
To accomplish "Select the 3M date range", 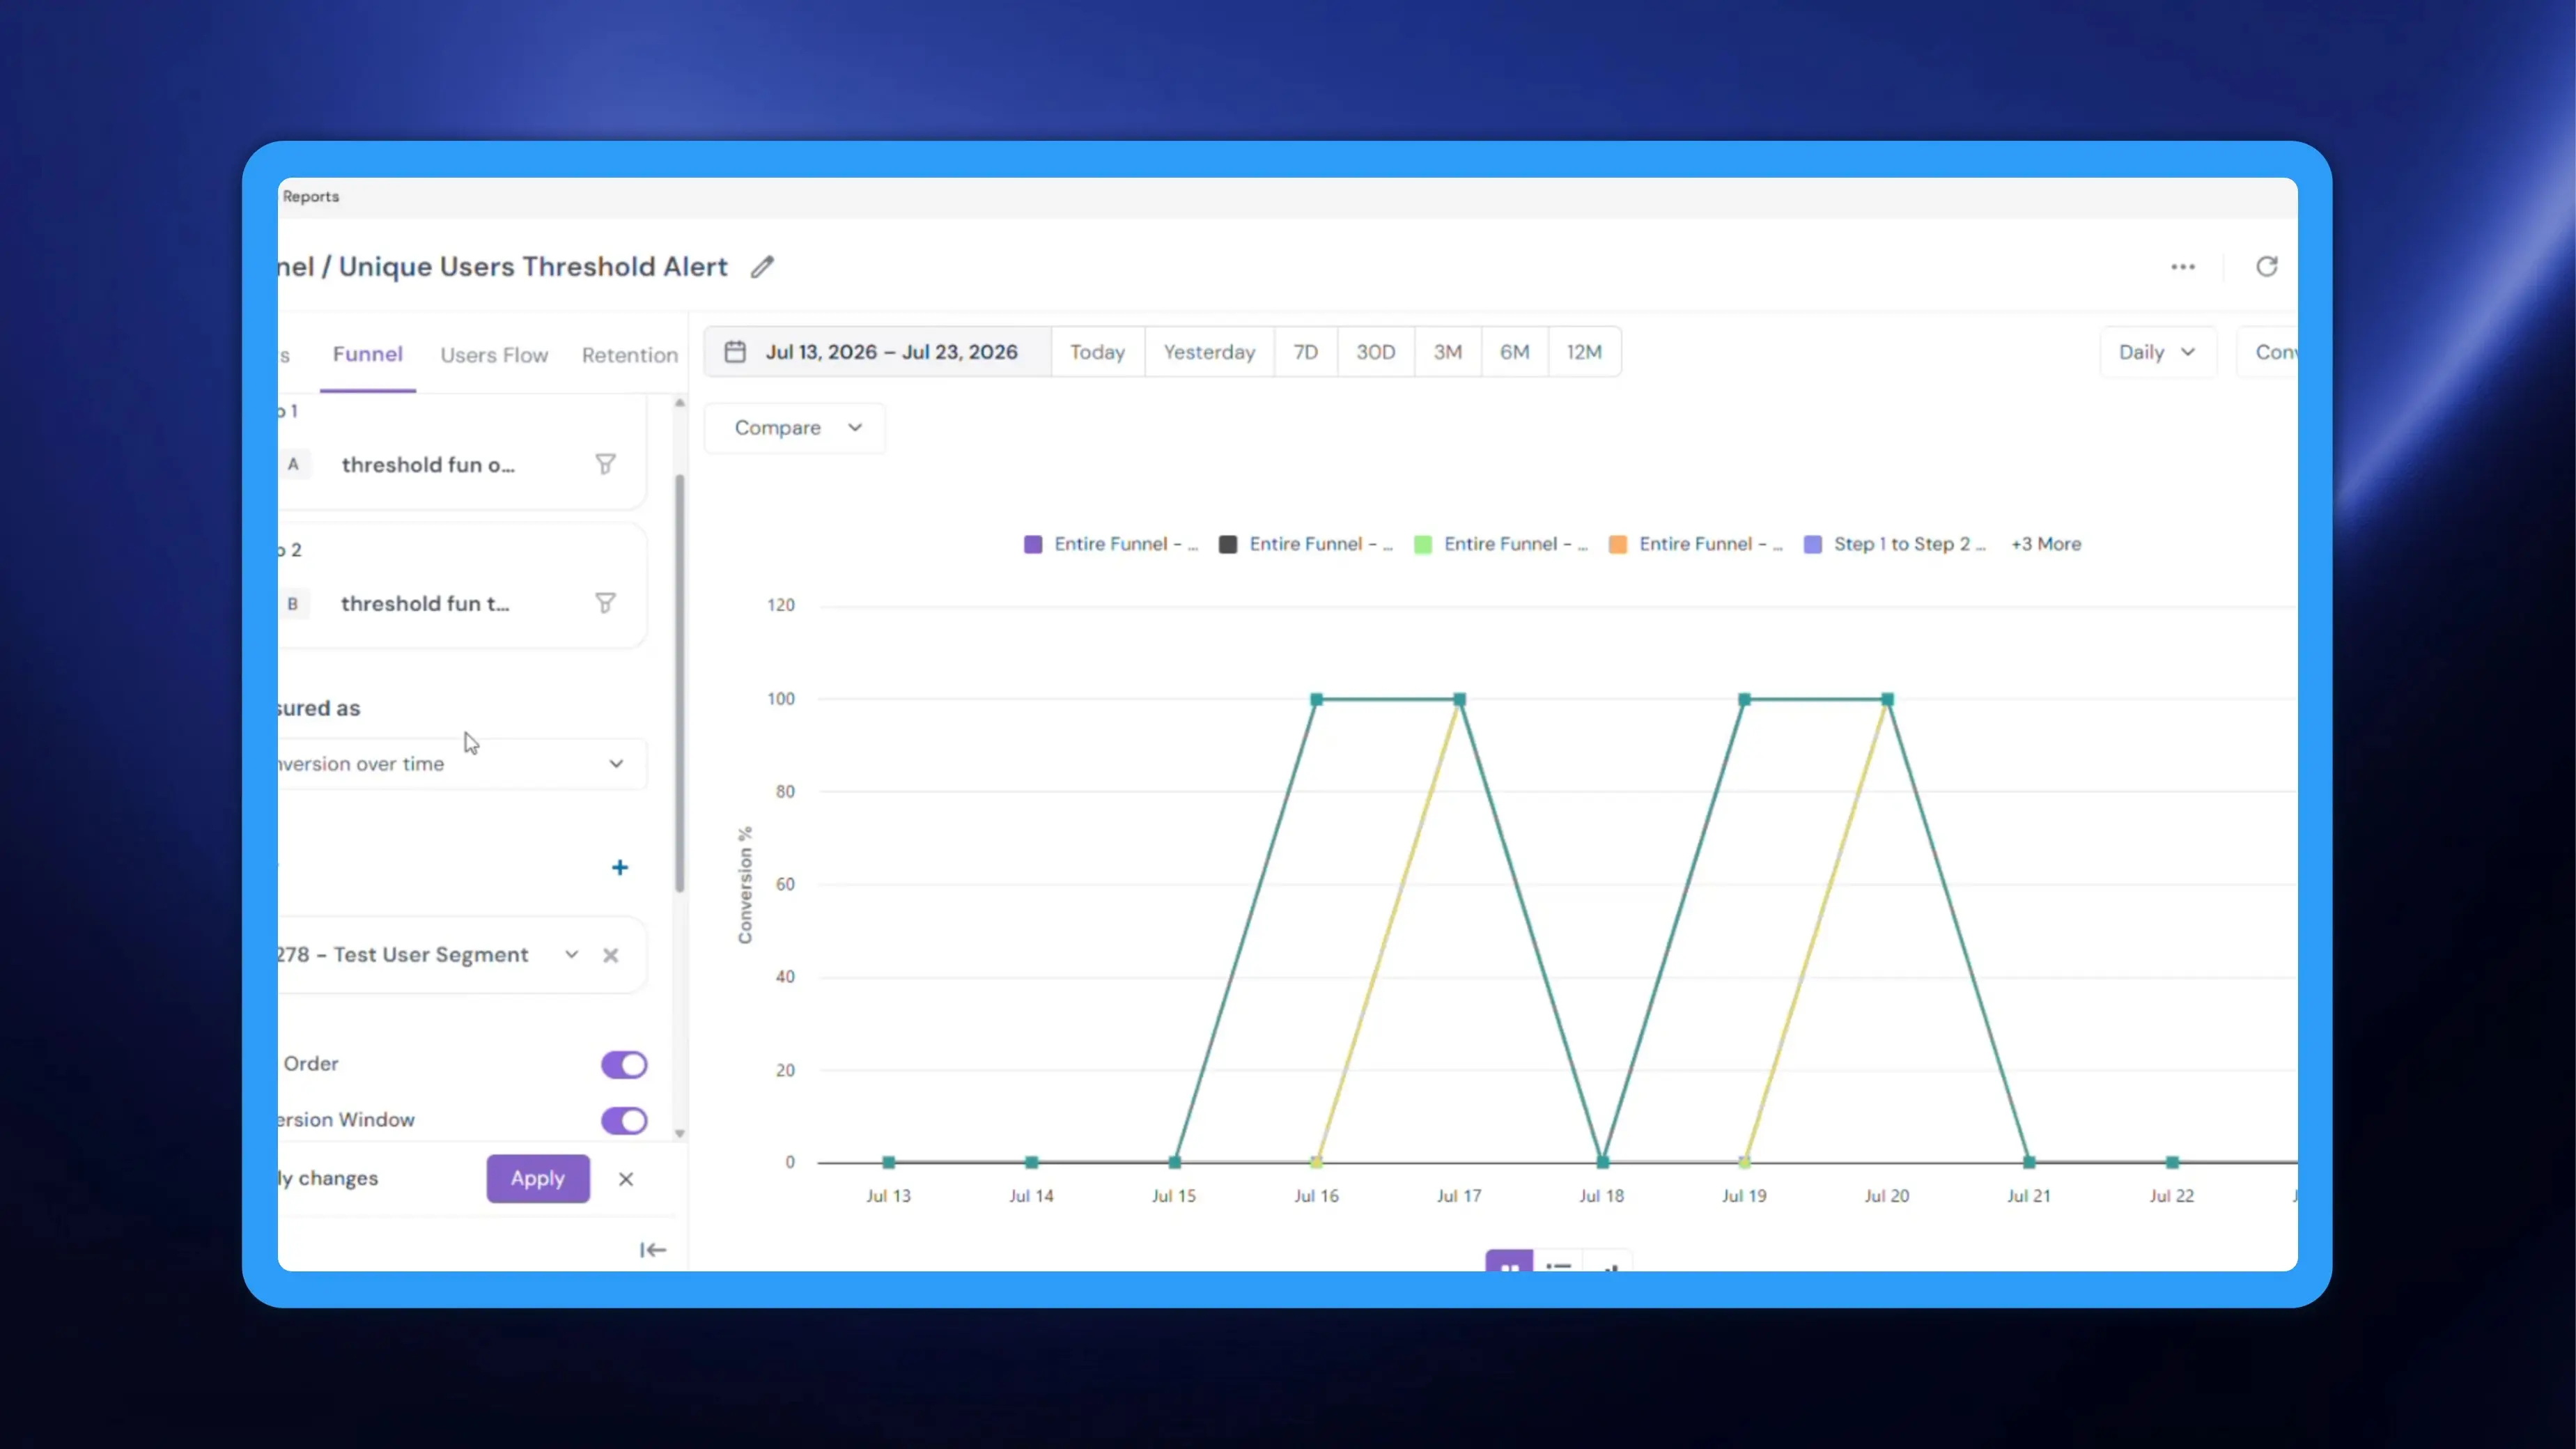I will point(1448,352).
